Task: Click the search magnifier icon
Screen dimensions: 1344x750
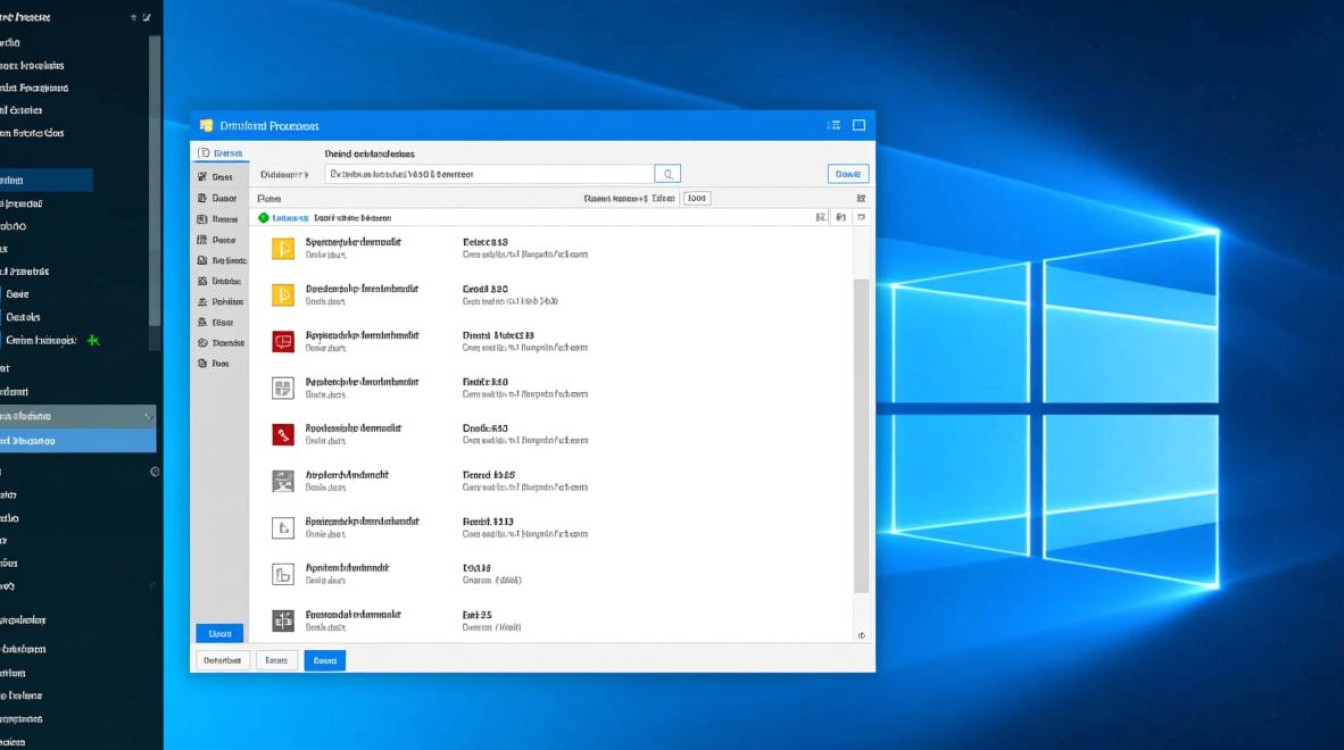Action: point(667,173)
